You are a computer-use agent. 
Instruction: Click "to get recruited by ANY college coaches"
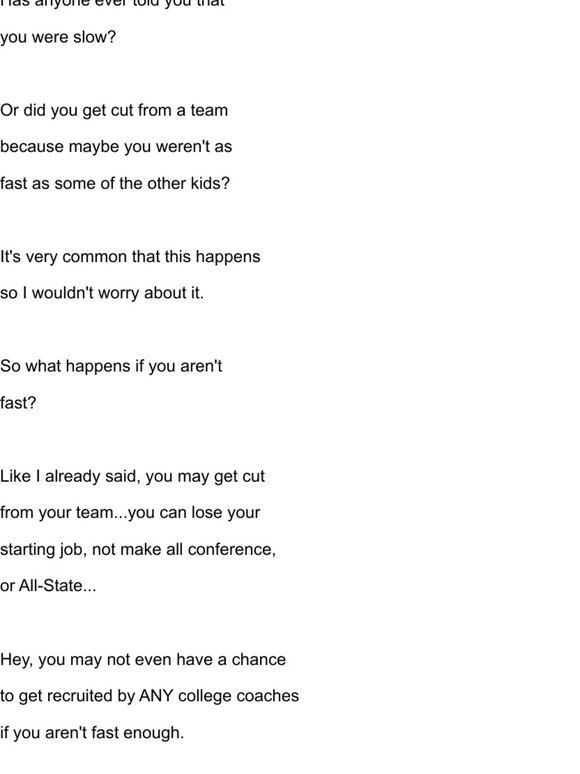150,697
